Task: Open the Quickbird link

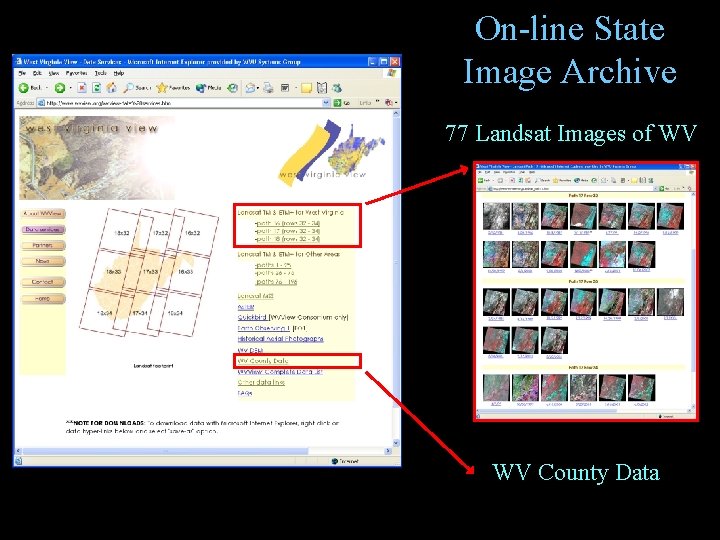Action: (252, 317)
